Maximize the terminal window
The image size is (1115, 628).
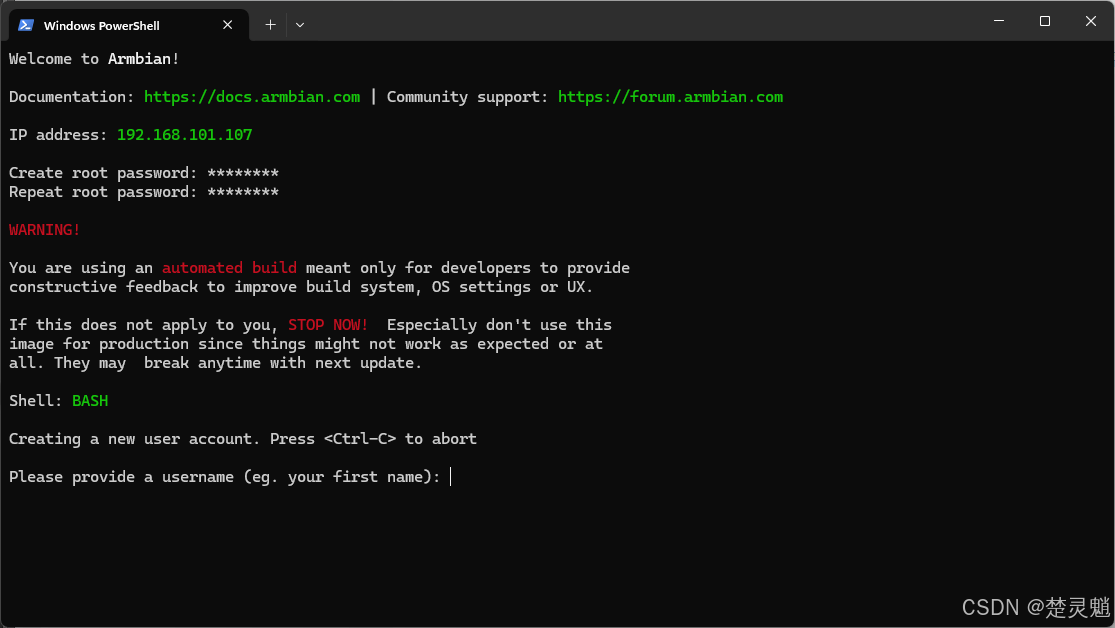tap(1045, 21)
